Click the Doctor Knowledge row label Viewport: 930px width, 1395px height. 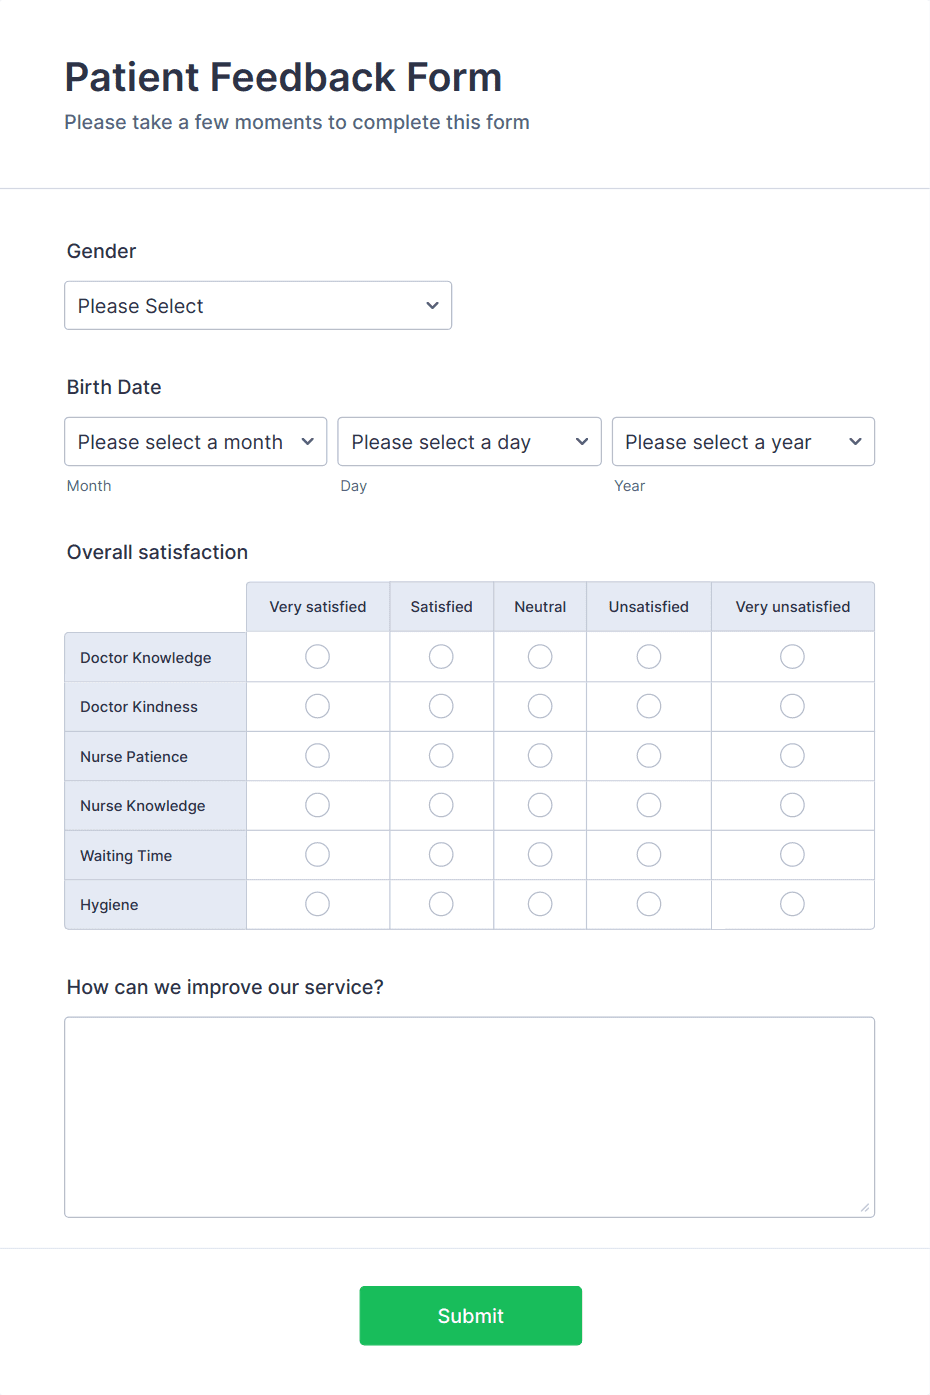(145, 656)
